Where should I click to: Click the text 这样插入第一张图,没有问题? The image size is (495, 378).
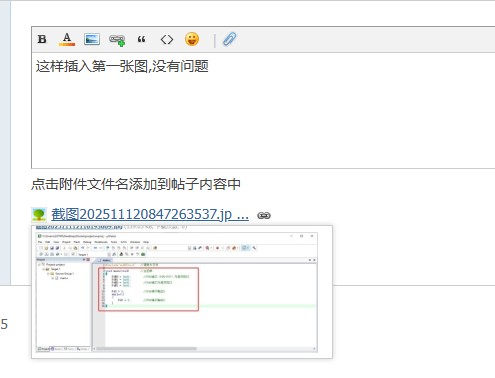(x=122, y=66)
